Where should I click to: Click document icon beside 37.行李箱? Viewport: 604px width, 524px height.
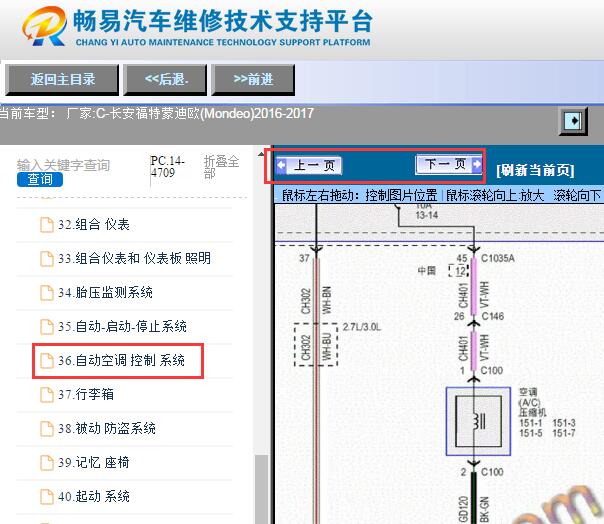click(x=47, y=395)
